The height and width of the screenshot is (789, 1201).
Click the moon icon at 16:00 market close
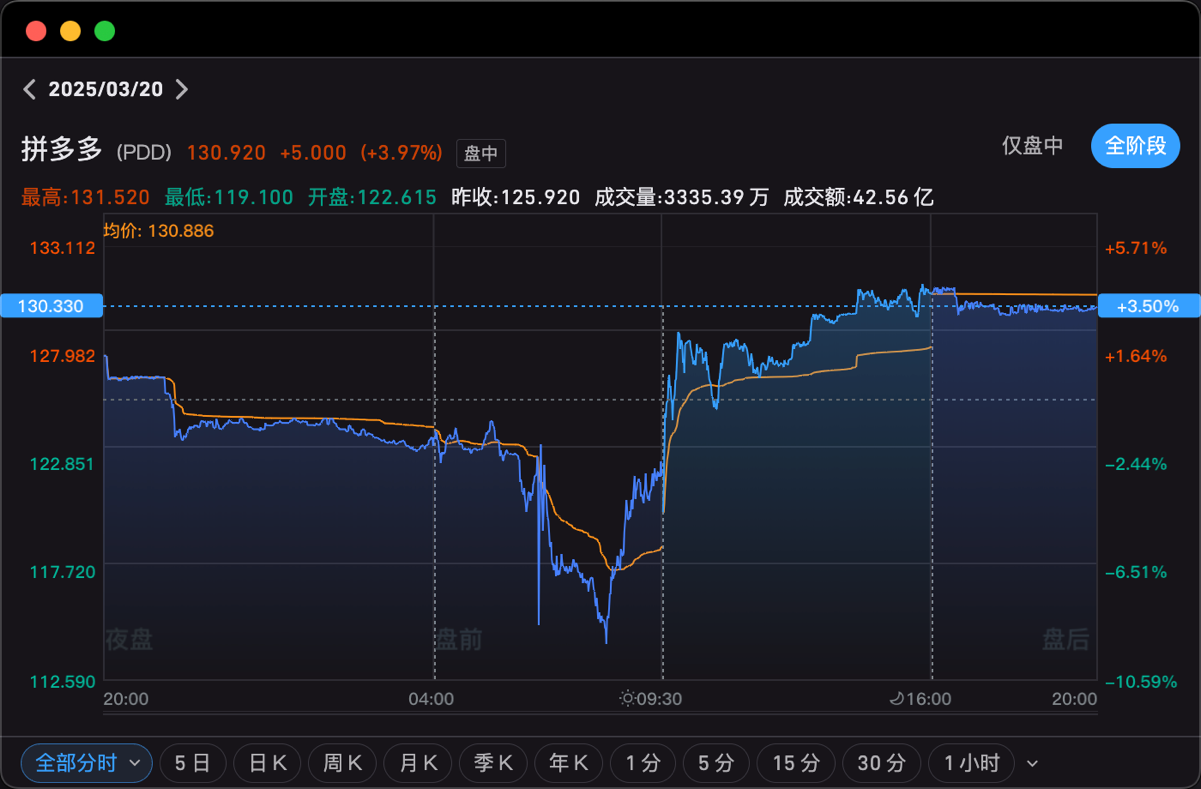(896, 699)
